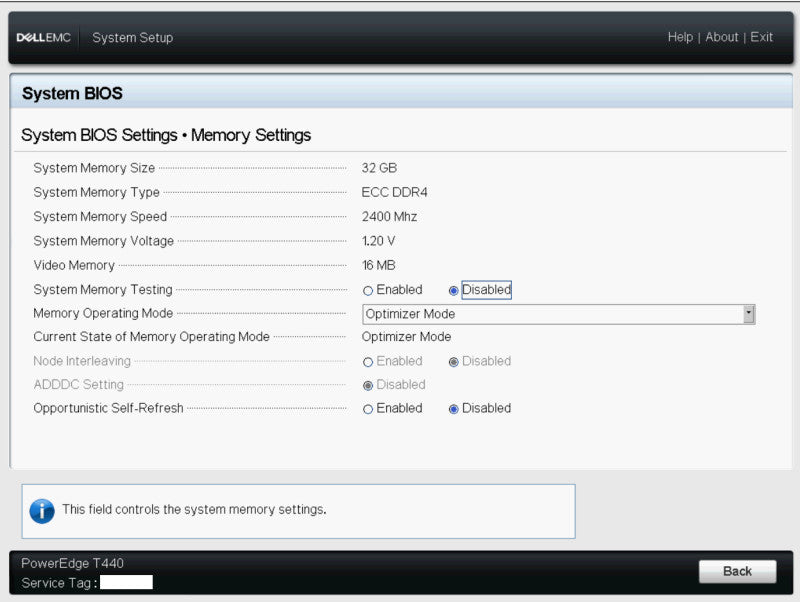Open the About link
Screen dimensions: 800x602
[721, 37]
